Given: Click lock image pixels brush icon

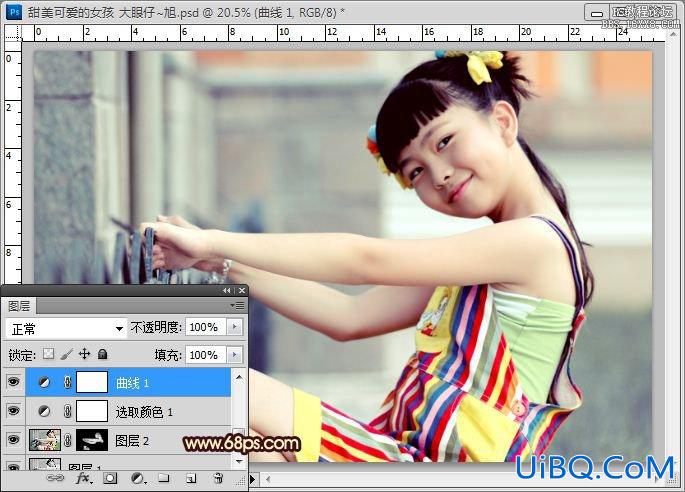Looking at the screenshot, I should 66,354.
